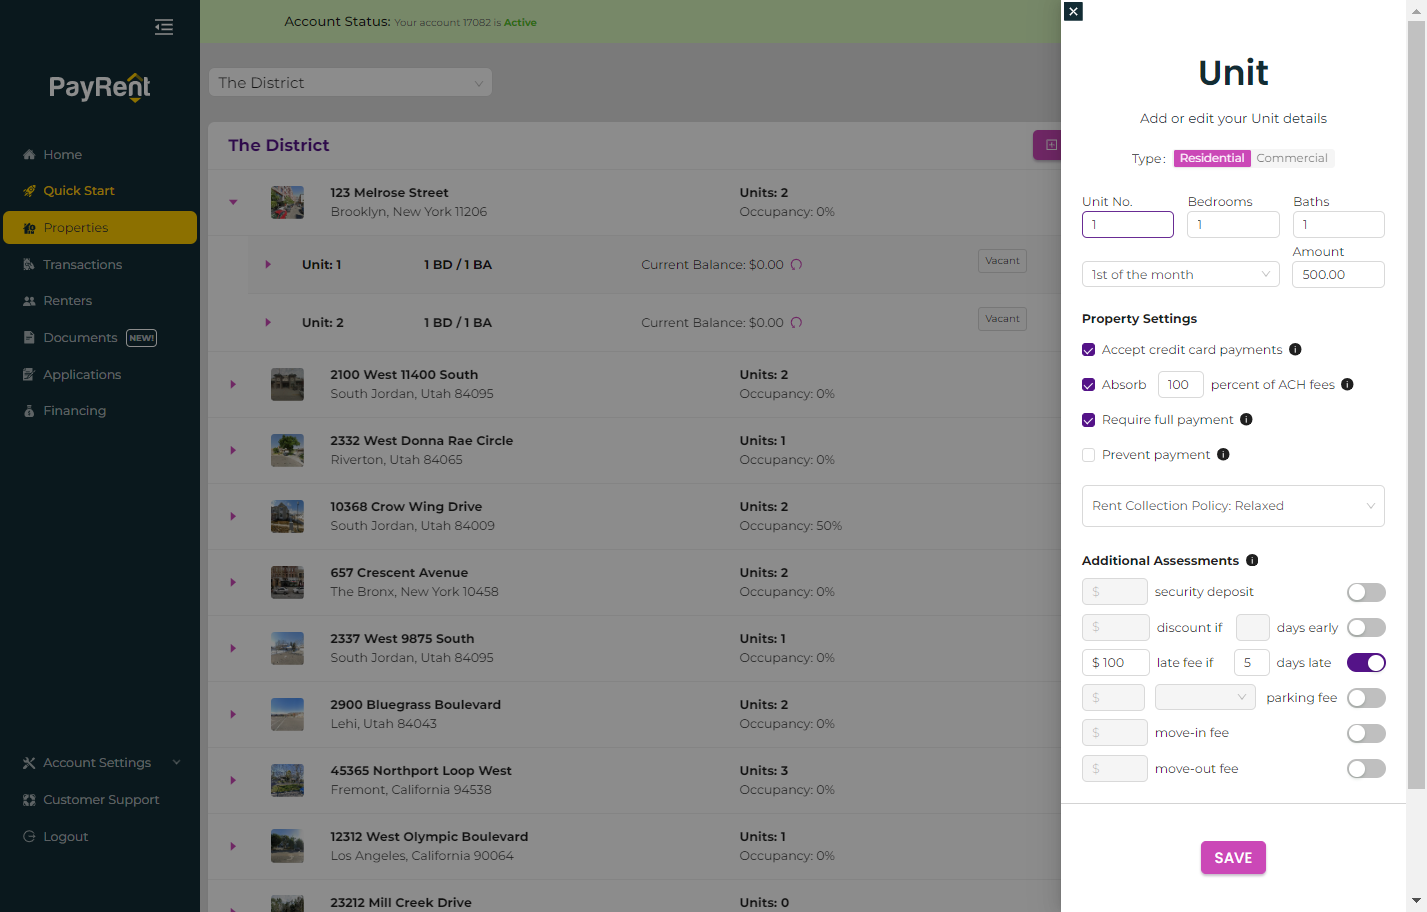This screenshot has width=1427, height=912.
Task: Click the Logout arrow icon
Action: click(29, 837)
